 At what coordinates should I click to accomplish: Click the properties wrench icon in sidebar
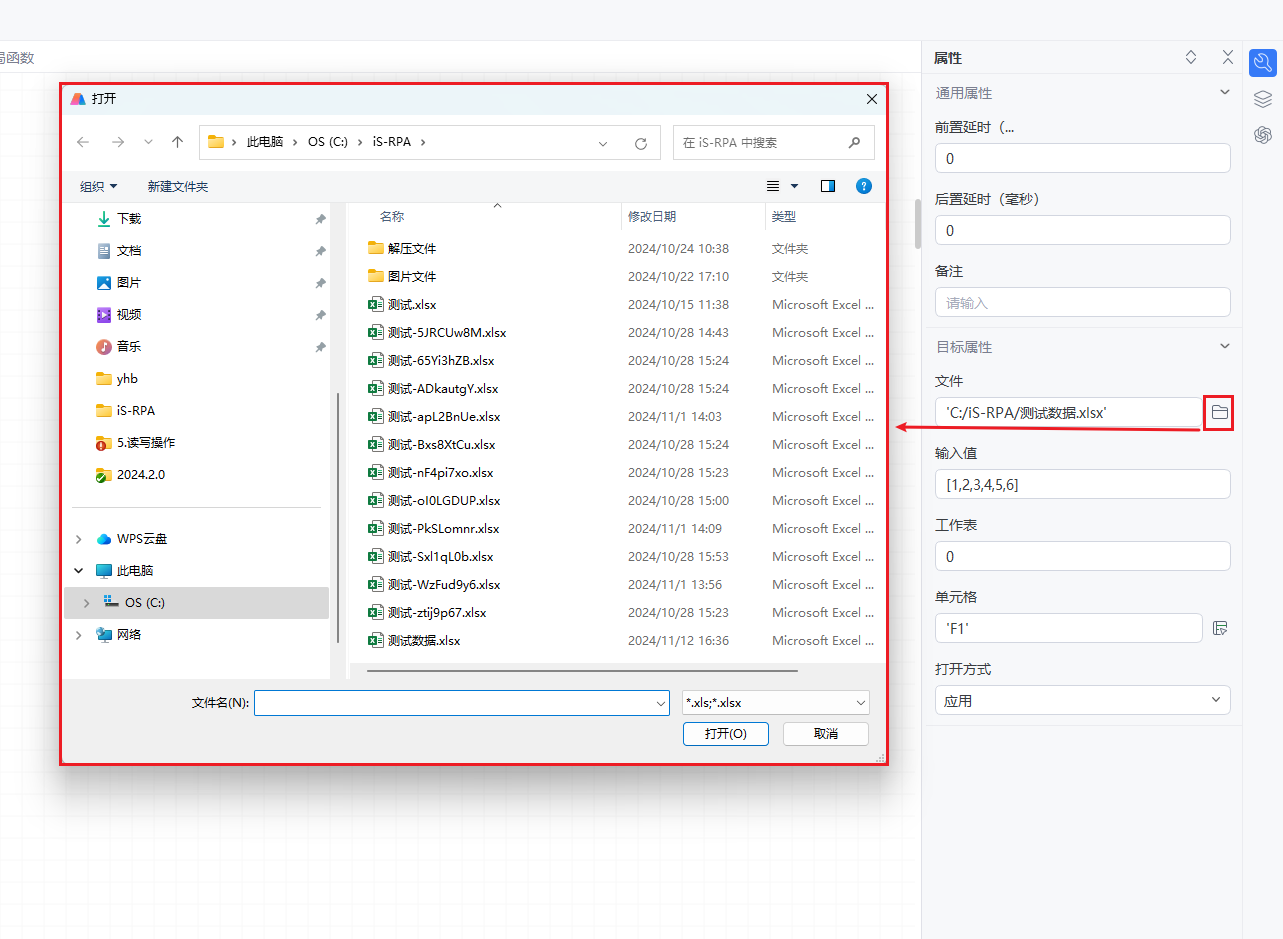[x=1263, y=62]
